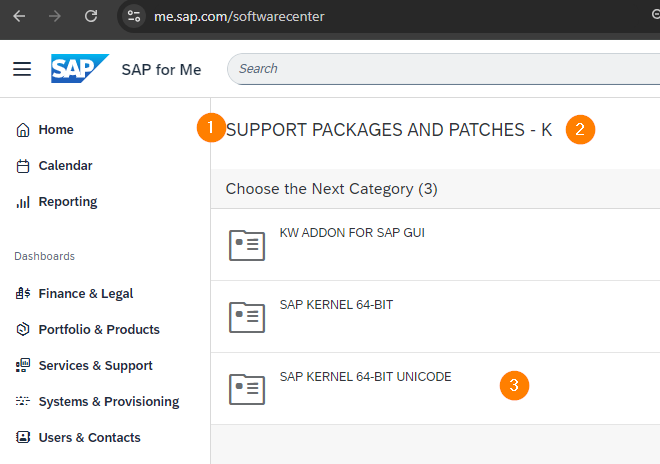Click the SAP KERNEL 64-BIT folder icon

pos(247,317)
